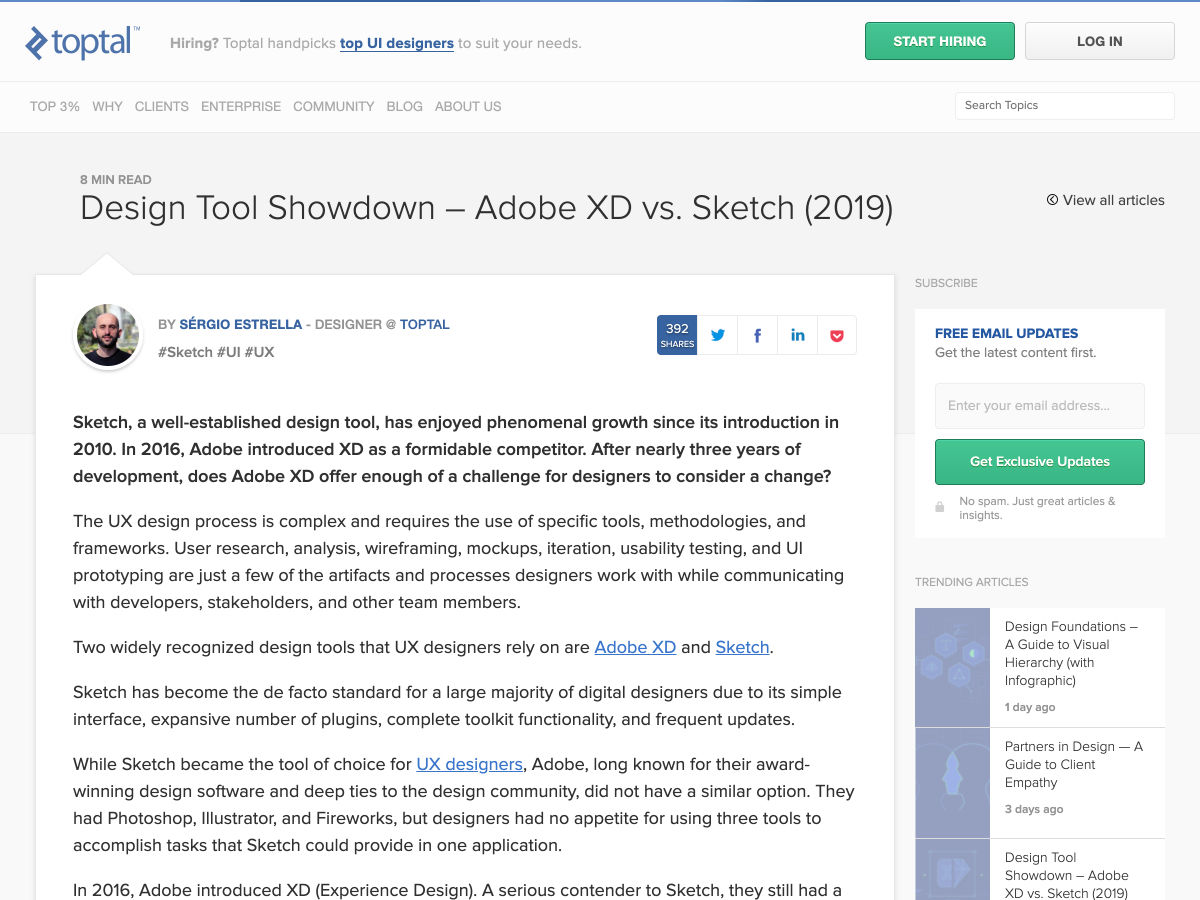Click the 8 MIN READ label
Image resolution: width=1200 pixels, height=900 pixels.
[x=116, y=180]
